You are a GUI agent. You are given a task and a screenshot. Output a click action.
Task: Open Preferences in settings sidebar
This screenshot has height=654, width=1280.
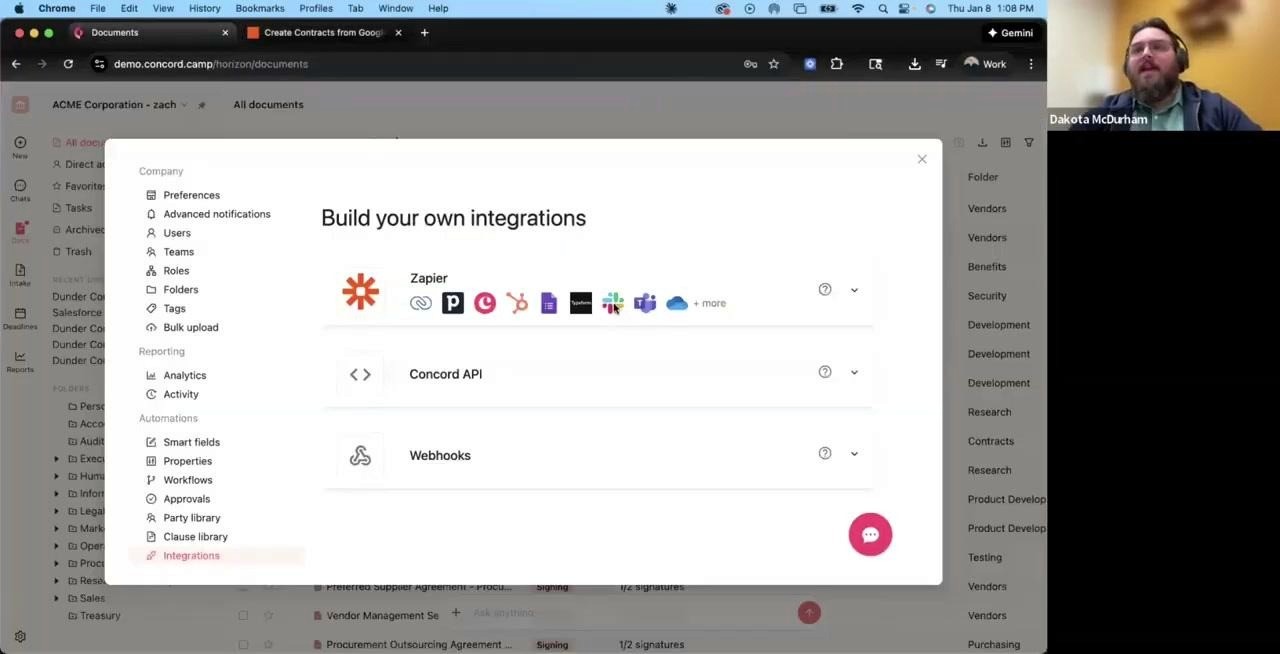click(x=191, y=195)
